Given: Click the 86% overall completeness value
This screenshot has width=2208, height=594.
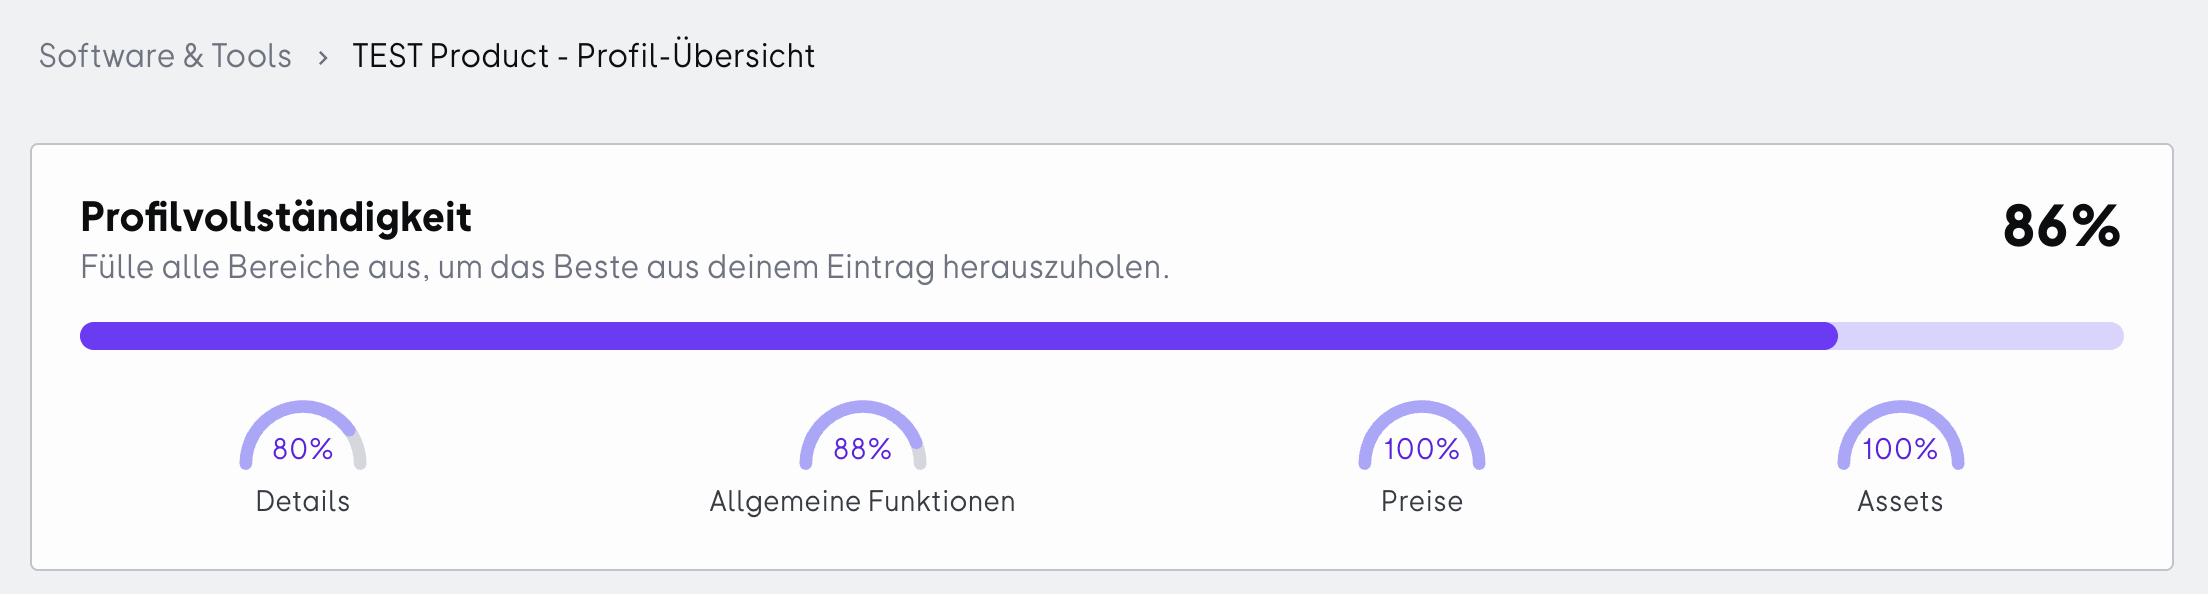Looking at the screenshot, I should 2061,226.
